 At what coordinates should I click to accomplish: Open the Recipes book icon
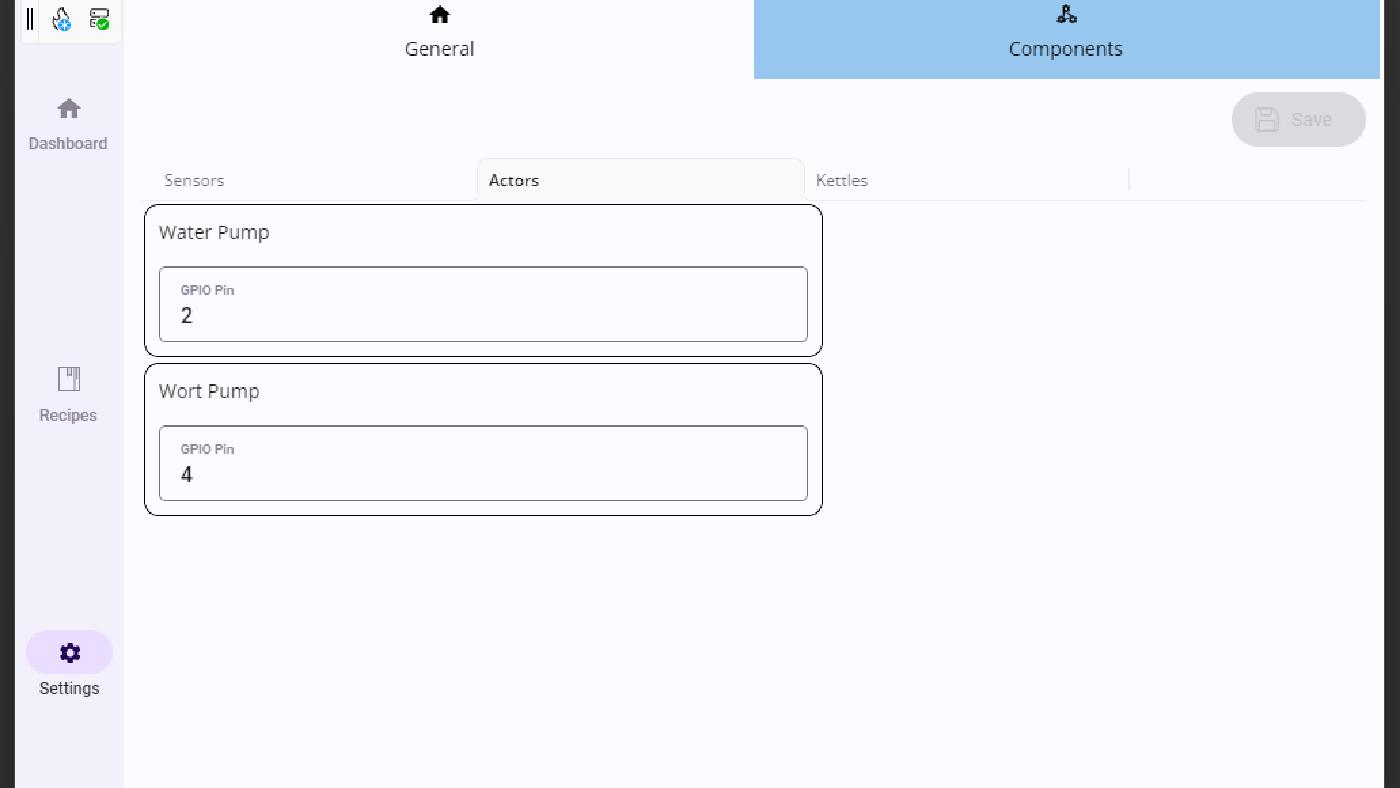(x=69, y=379)
